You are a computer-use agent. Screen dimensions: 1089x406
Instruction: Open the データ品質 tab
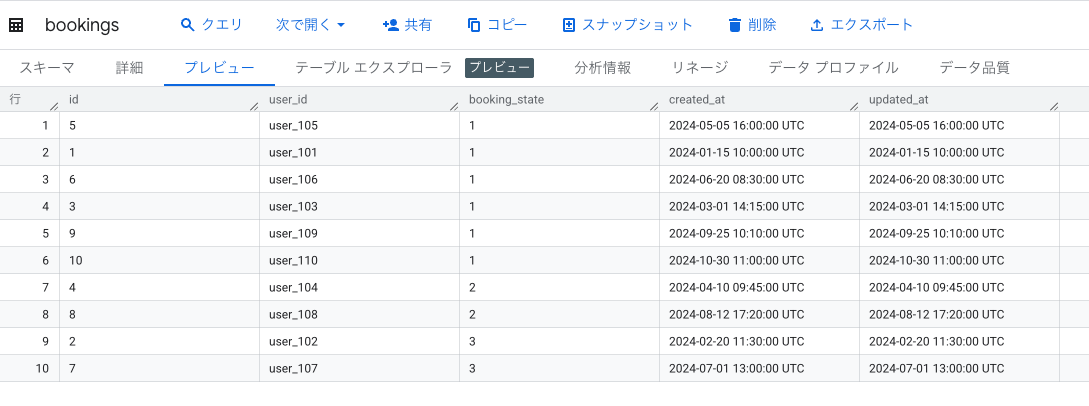pos(974,67)
